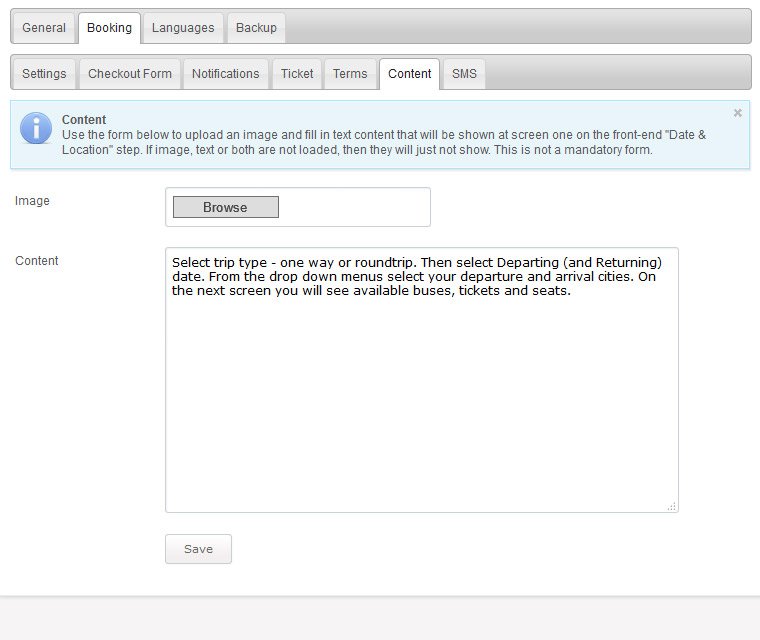Open the General tab
This screenshot has width=760, height=640.
click(x=44, y=28)
